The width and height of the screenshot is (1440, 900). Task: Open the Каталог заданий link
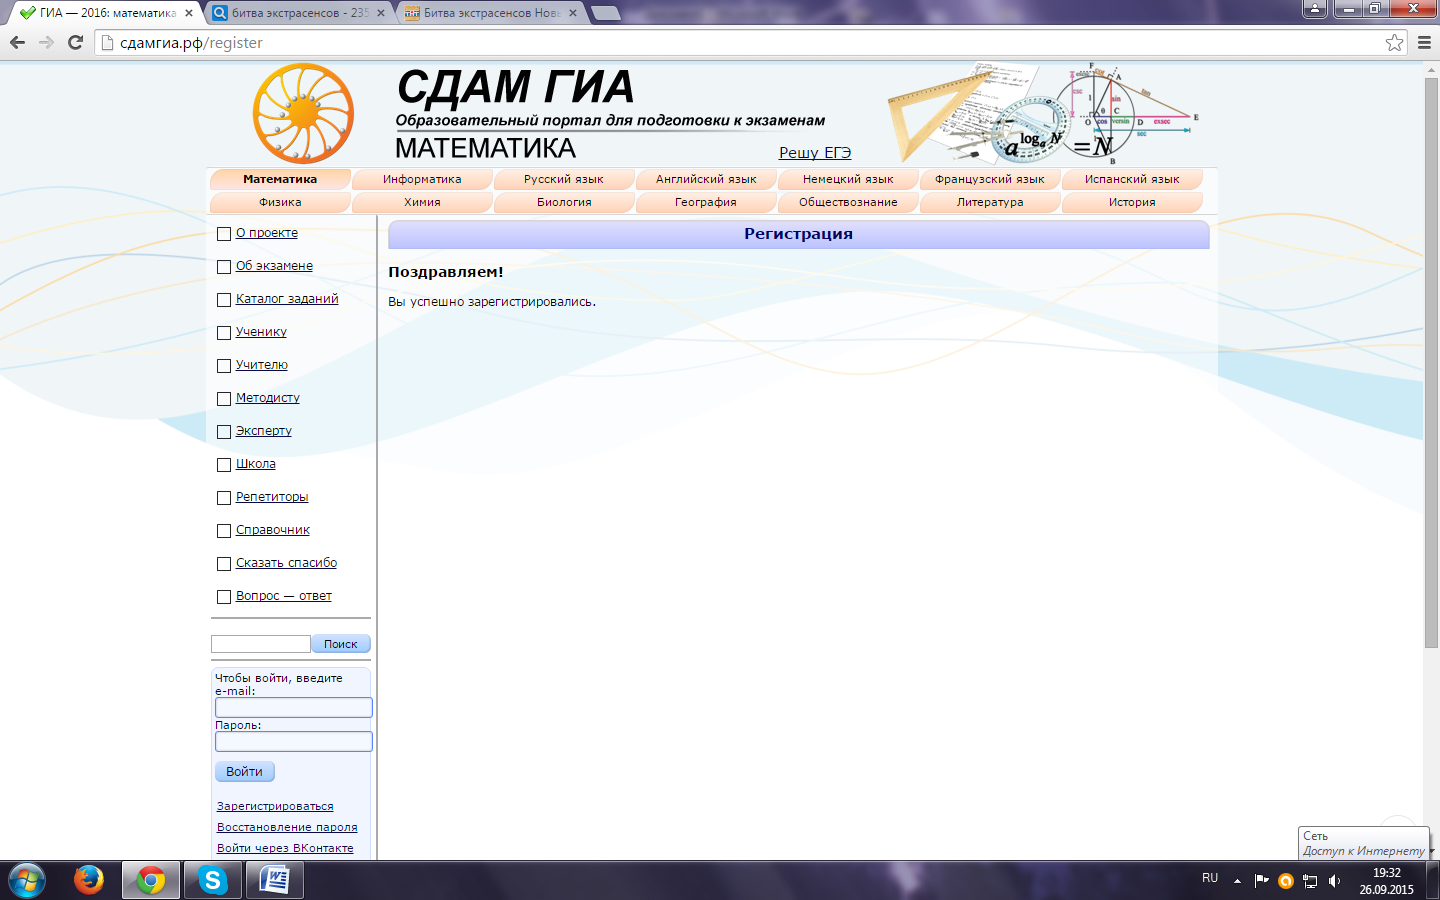tap(287, 299)
